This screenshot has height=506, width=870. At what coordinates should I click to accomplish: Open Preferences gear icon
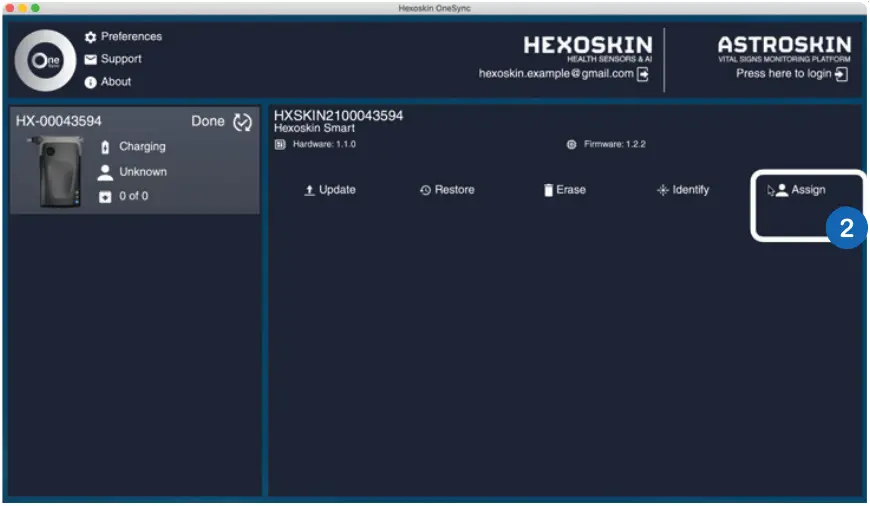pos(90,37)
